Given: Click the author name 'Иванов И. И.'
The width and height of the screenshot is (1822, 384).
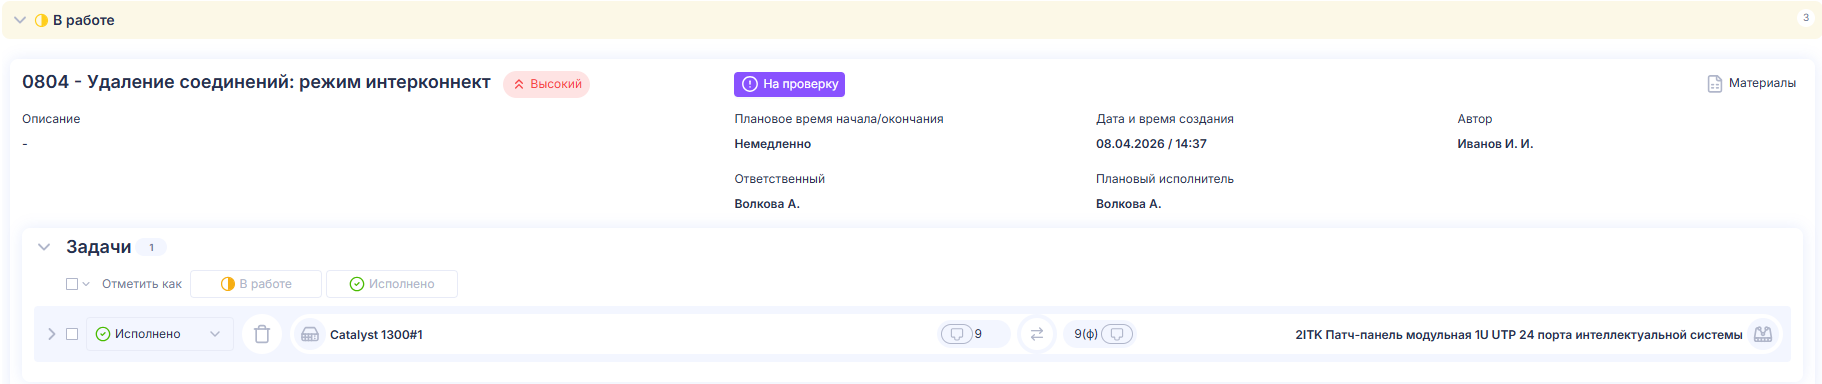Looking at the screenshot, I should point(1495,144).
